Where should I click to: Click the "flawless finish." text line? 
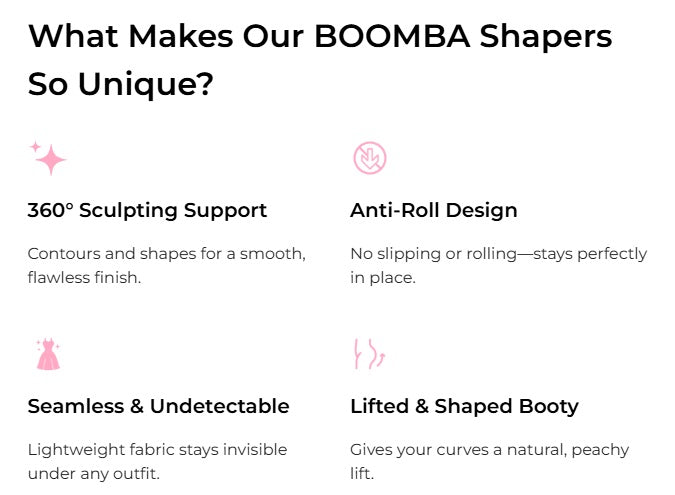84,277
